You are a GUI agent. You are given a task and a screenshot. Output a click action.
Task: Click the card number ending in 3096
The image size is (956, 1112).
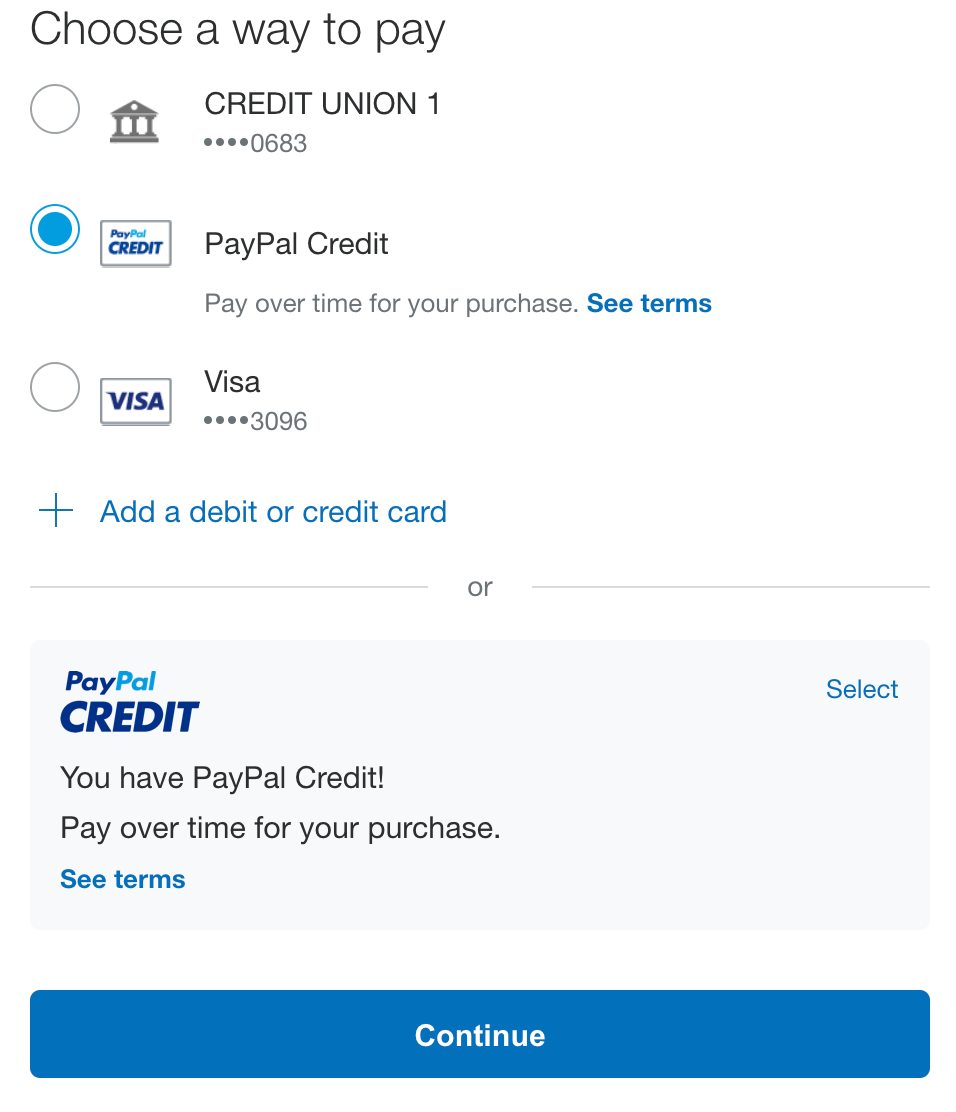click(255, 421)
